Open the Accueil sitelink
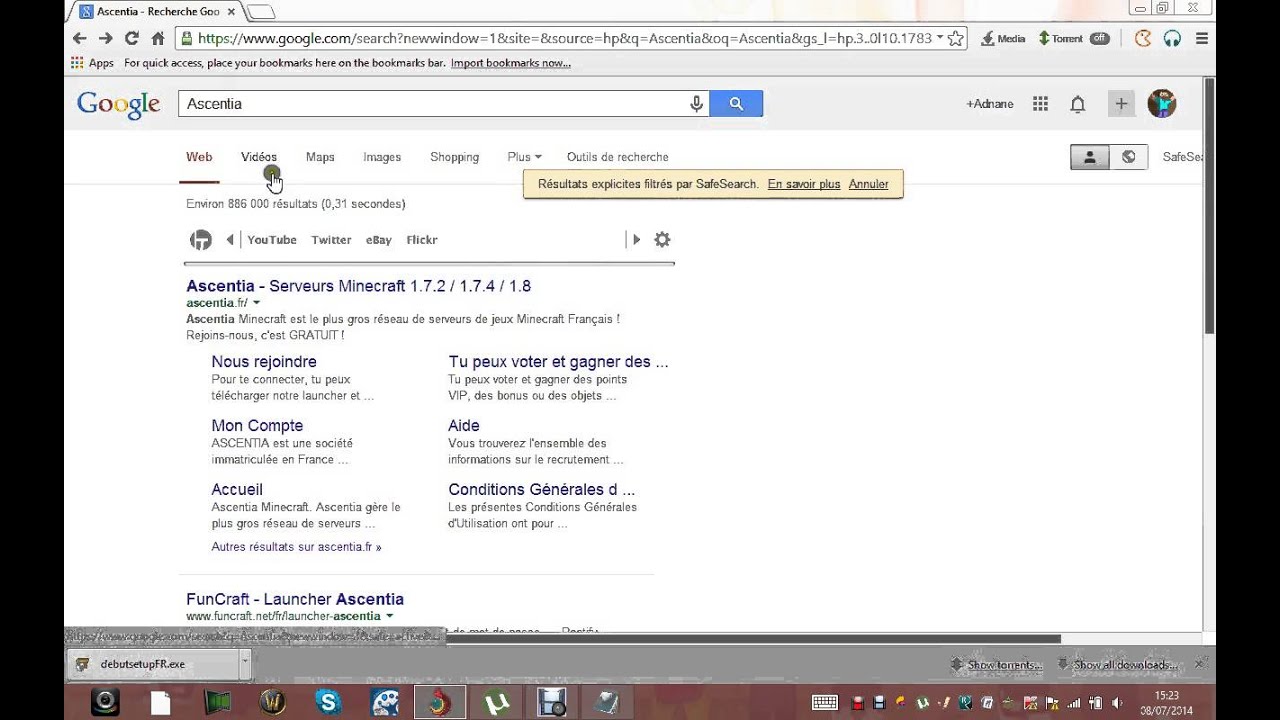This screenshot has height=720, width=1280. (237, 490)
